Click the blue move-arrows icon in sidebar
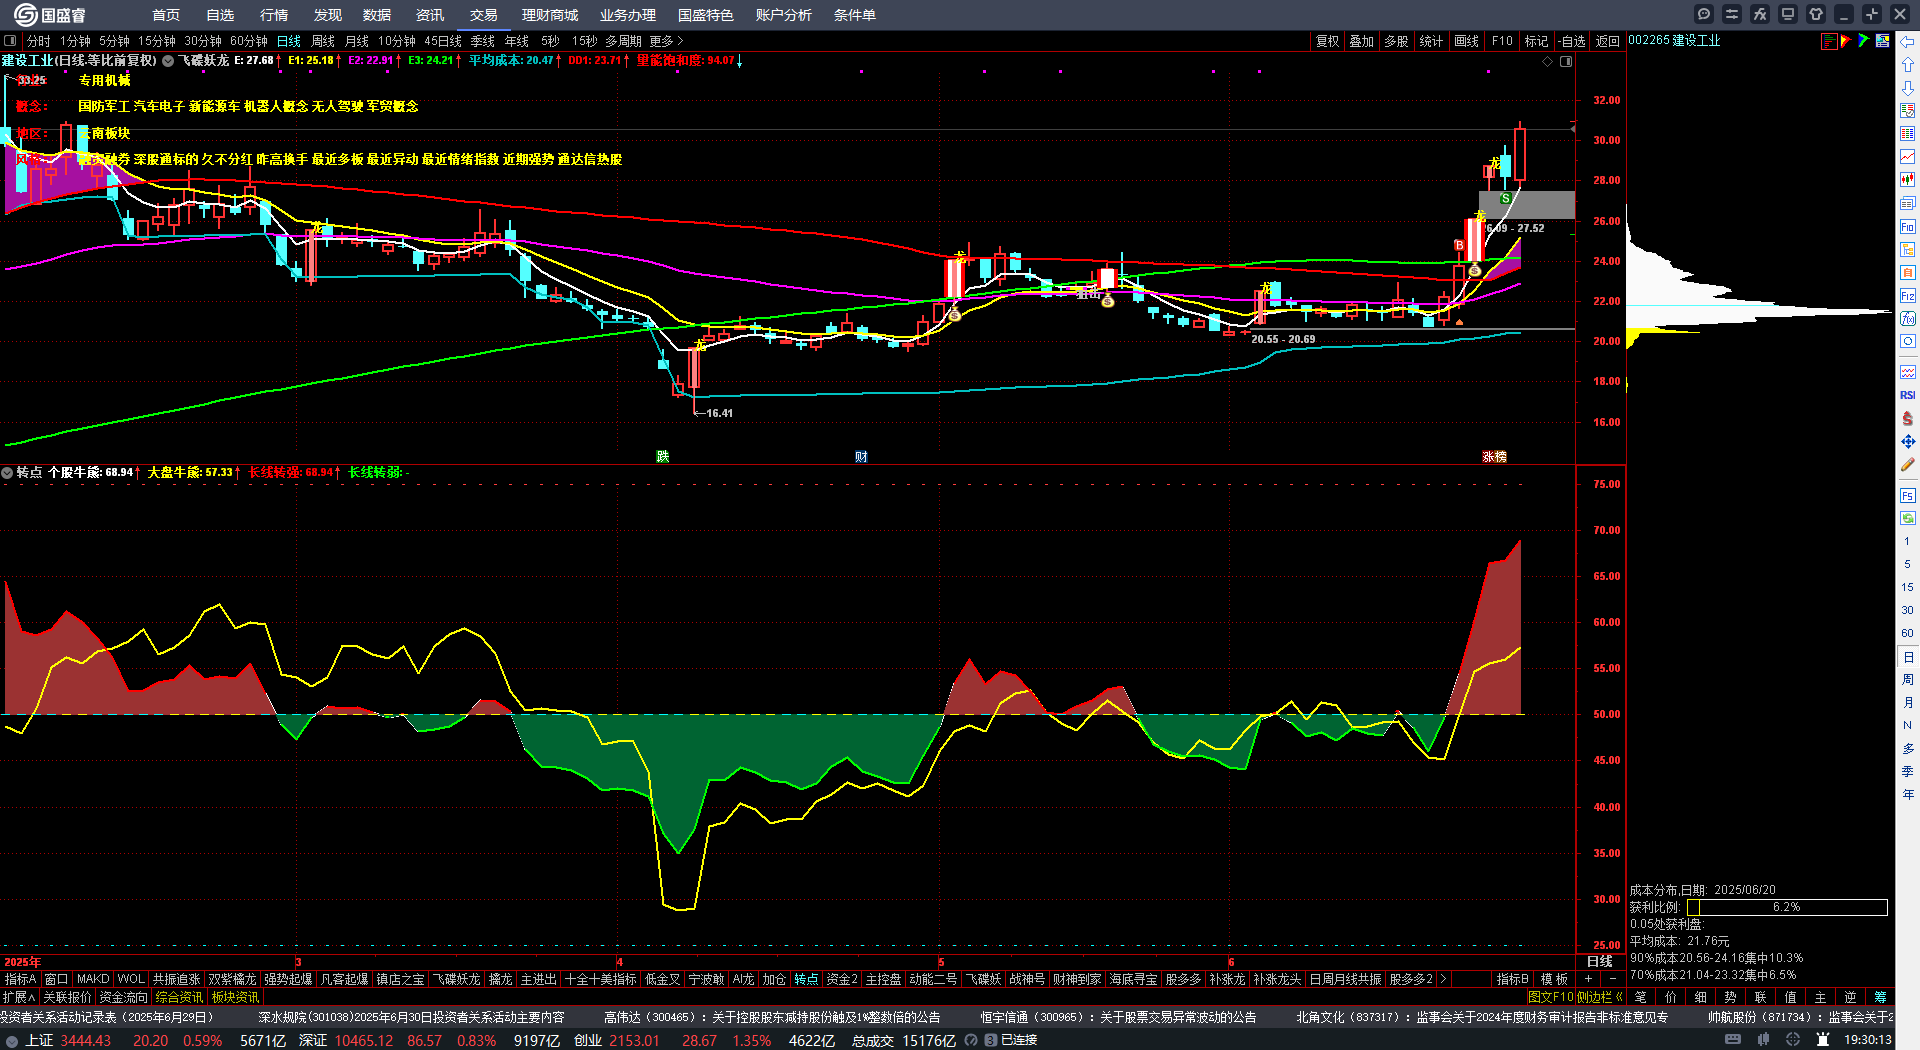Image resolution: width=1920 pixels, height=1050 pixels. [x=1908, y=442]
